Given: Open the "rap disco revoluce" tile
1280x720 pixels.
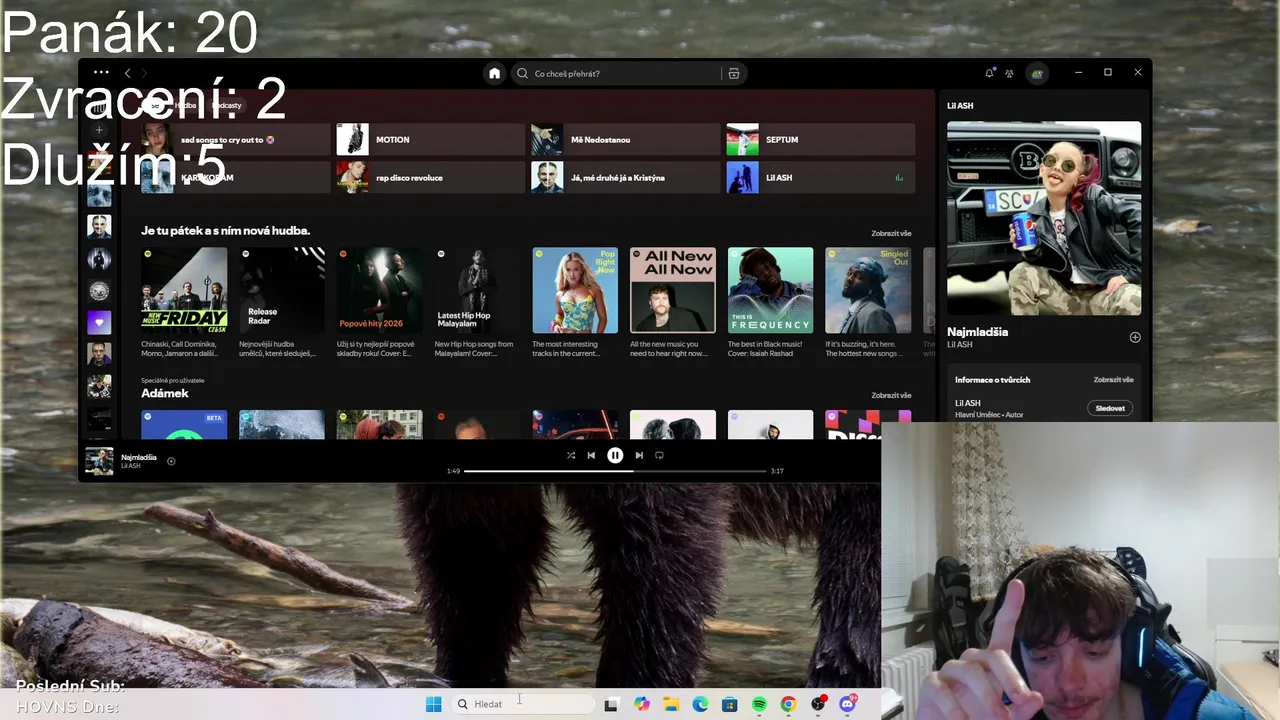Looking at the screenshot, I should coord(430,178).
